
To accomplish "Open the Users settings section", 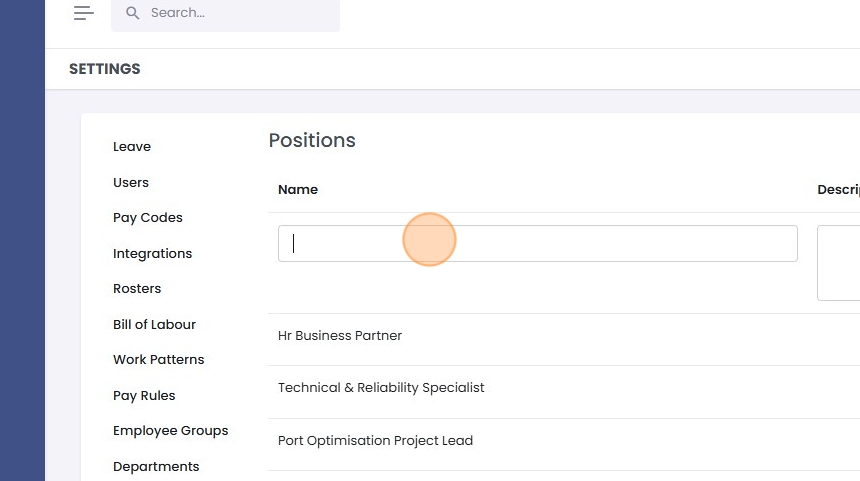I will coord(131,183).
